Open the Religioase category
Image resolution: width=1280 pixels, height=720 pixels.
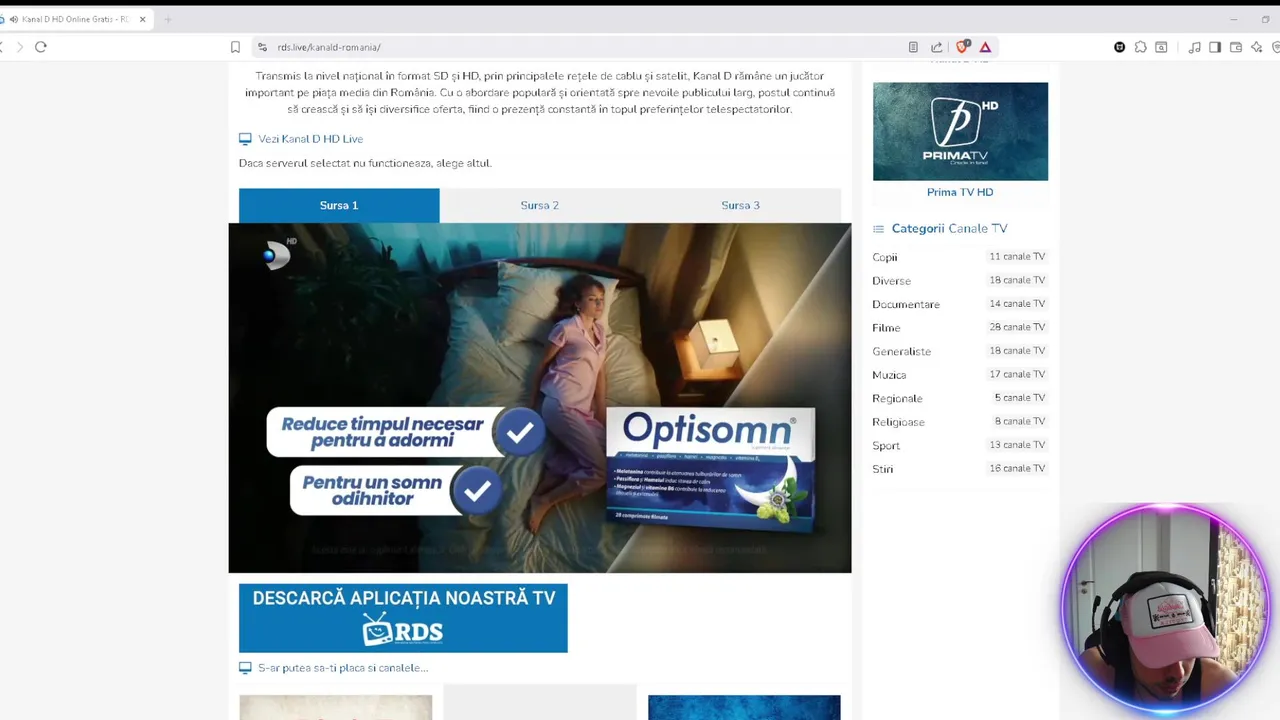(898, 422)
